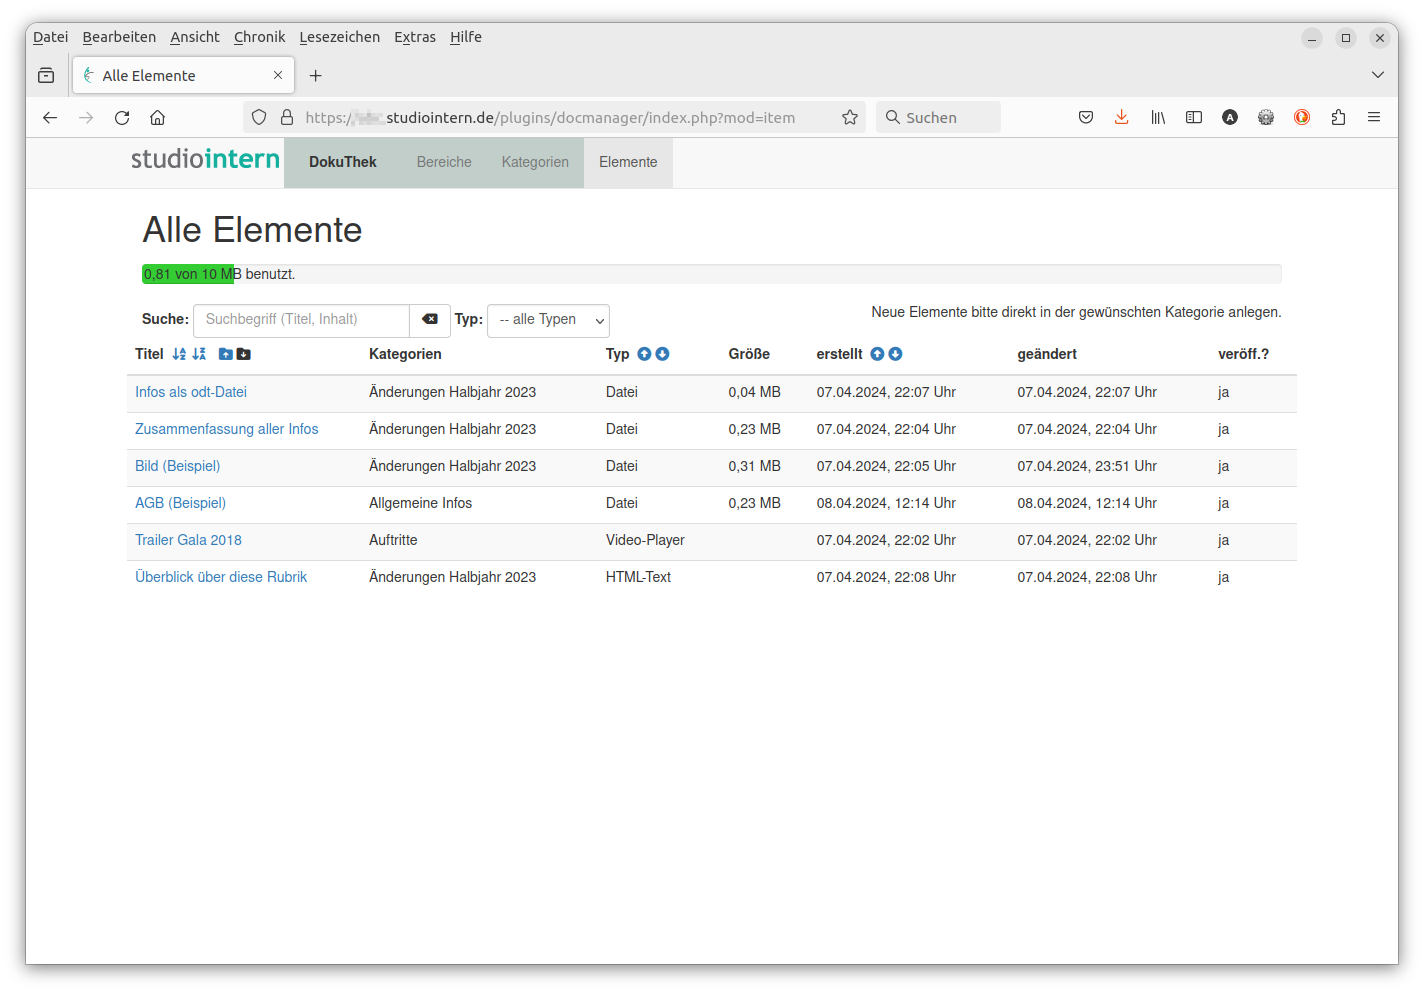This screenshot has height=993, width=1424.
Task: Open the DuckDuckGo extension icon
Action: point(1301,118)
